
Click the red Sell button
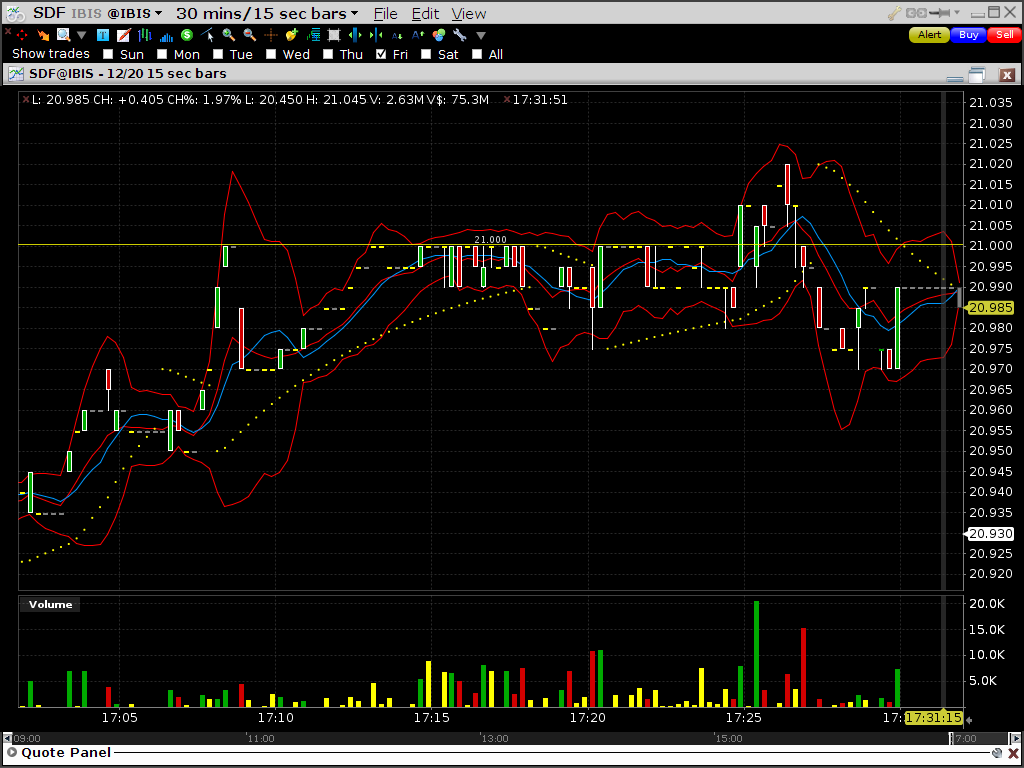click(1004, 35)
